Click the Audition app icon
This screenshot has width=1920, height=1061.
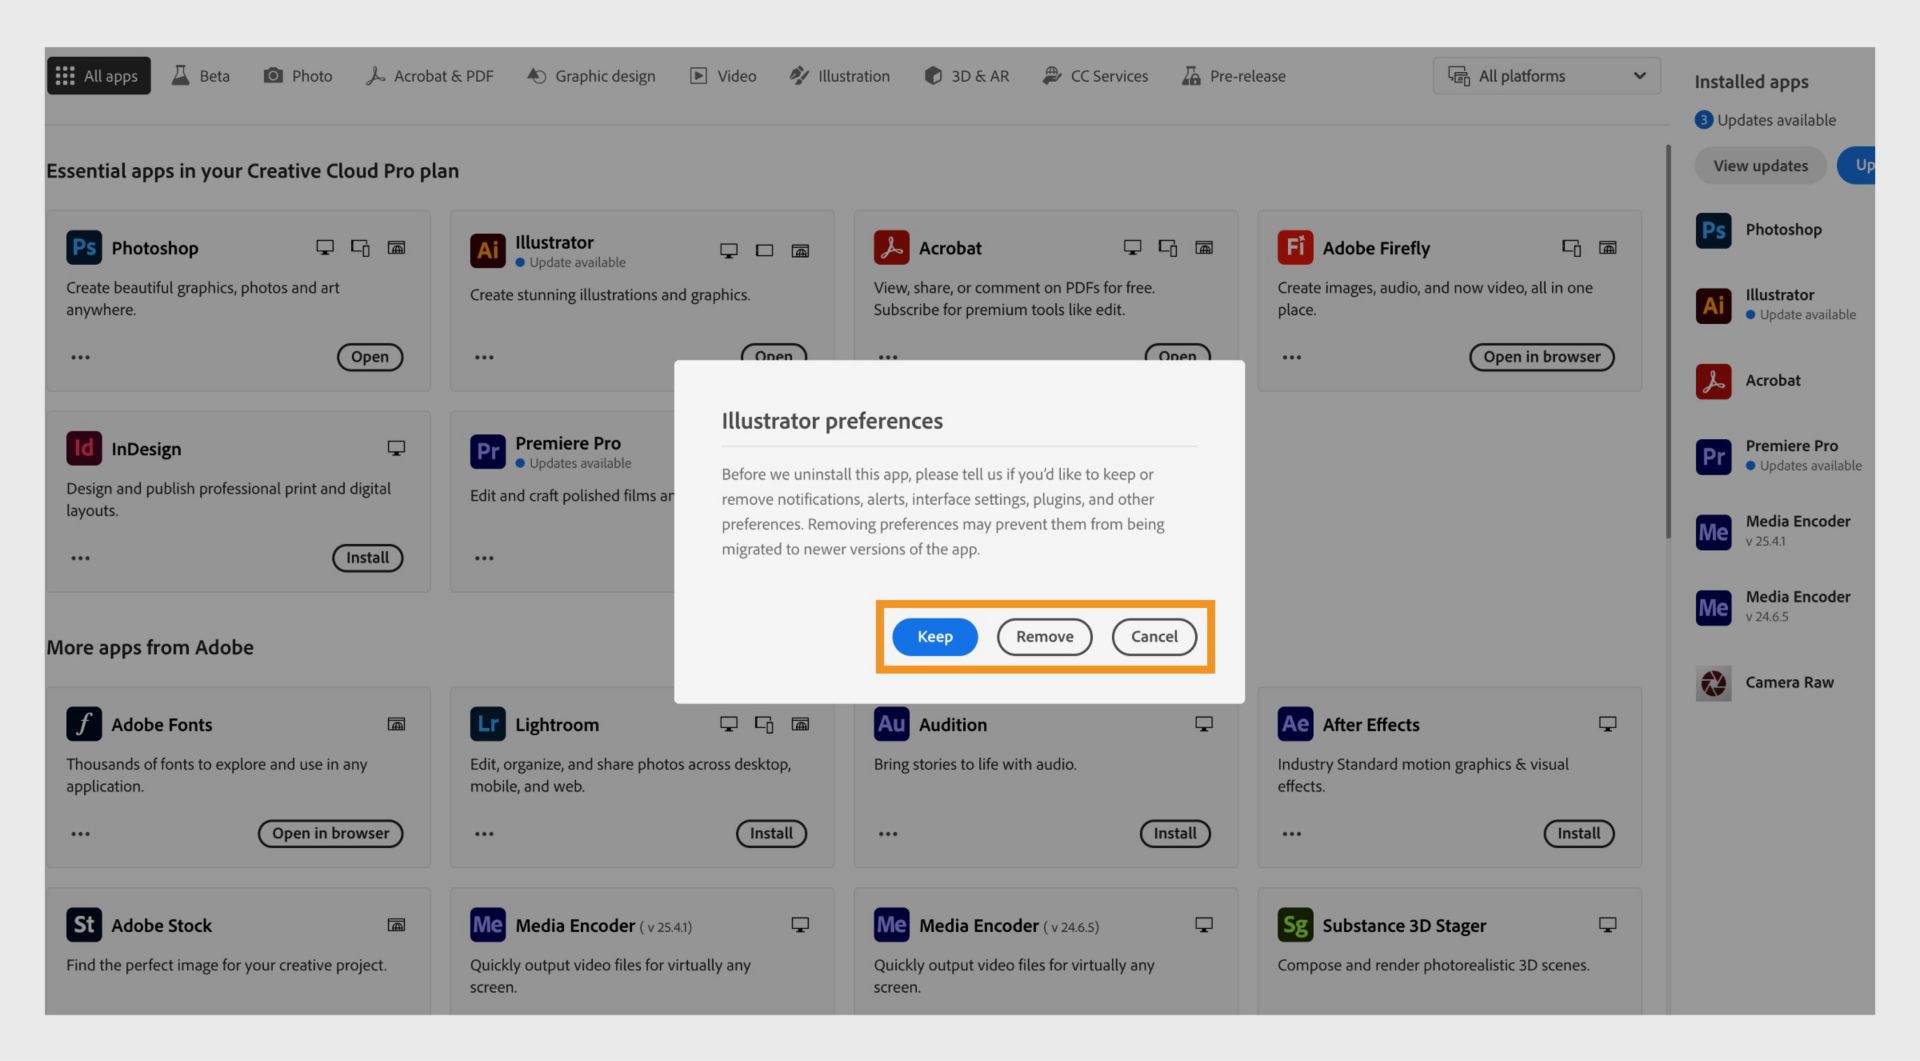[891, 724]
